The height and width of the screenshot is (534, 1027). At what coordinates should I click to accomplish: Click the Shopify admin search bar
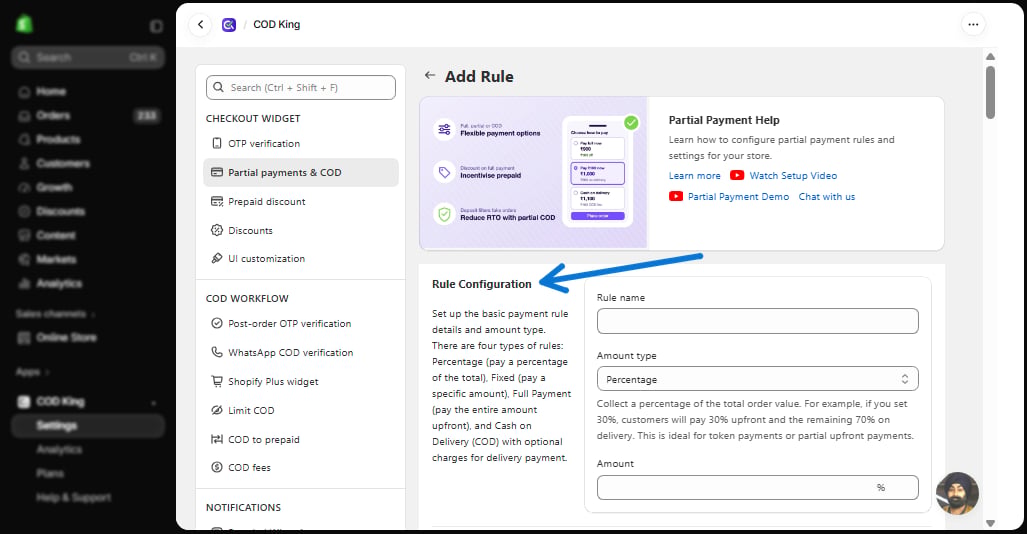(88, 58)
